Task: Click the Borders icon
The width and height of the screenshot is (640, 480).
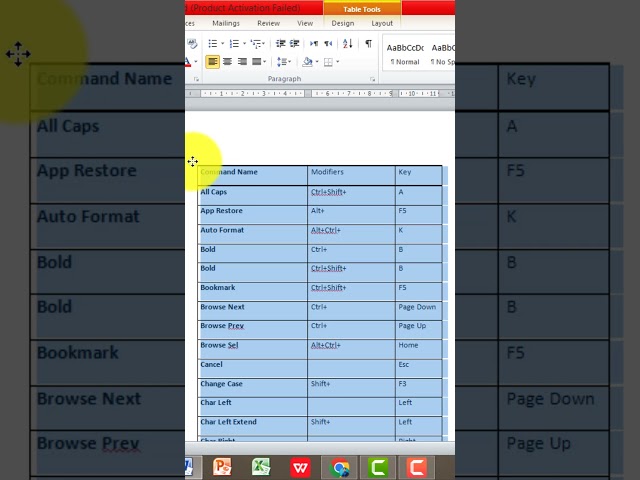Action: [x=328, y=62]
